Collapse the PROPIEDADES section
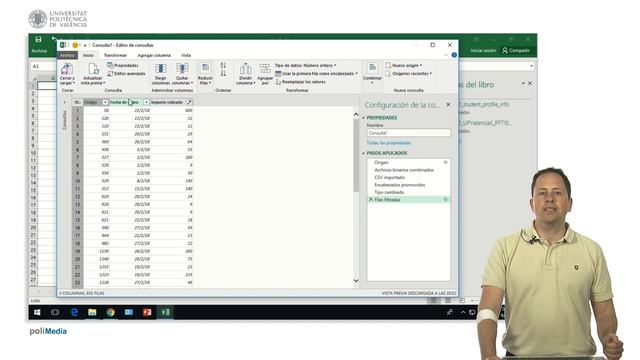Viewport: 640px width, 360px height. coord(363,118)
